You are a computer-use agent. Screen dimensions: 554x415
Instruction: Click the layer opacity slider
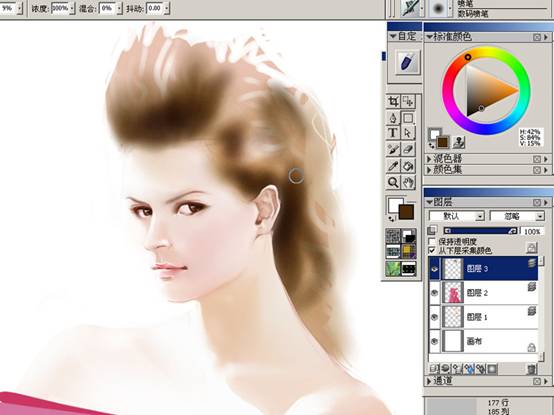click(480, 231)
